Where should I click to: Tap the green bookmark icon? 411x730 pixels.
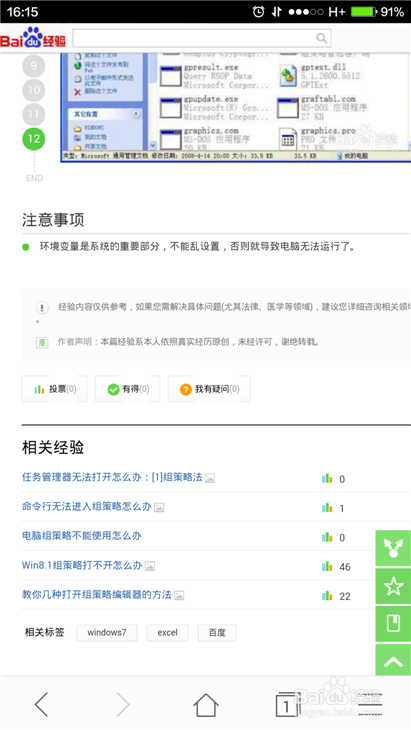pos(393,624)
